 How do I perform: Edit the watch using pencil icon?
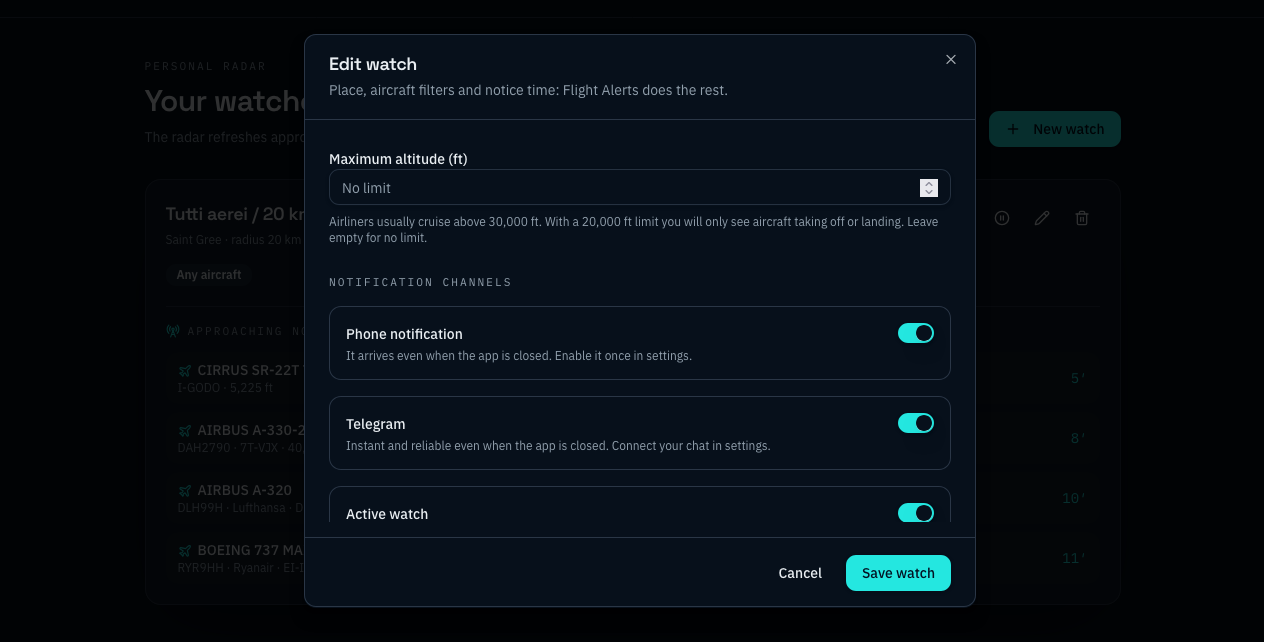click(1042, 218)
